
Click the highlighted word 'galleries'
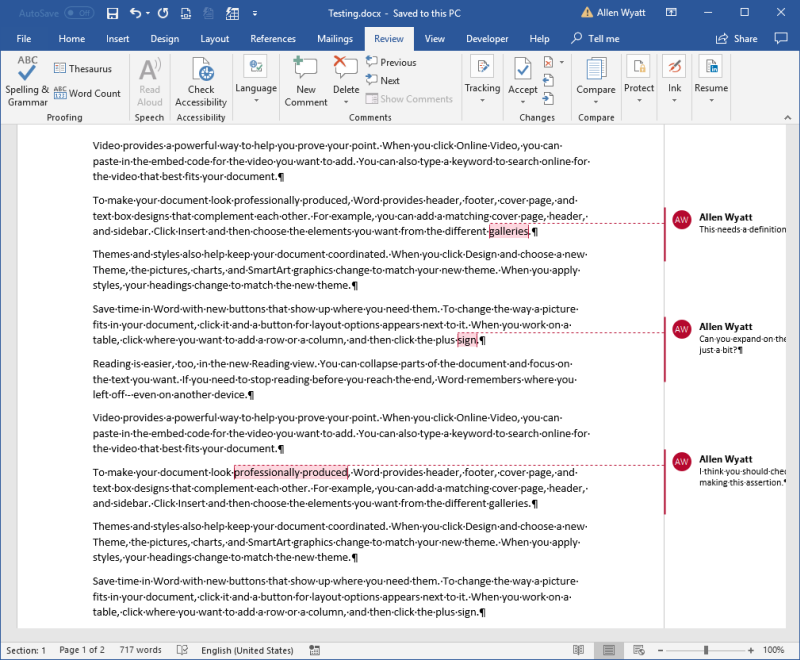(509, 231)
